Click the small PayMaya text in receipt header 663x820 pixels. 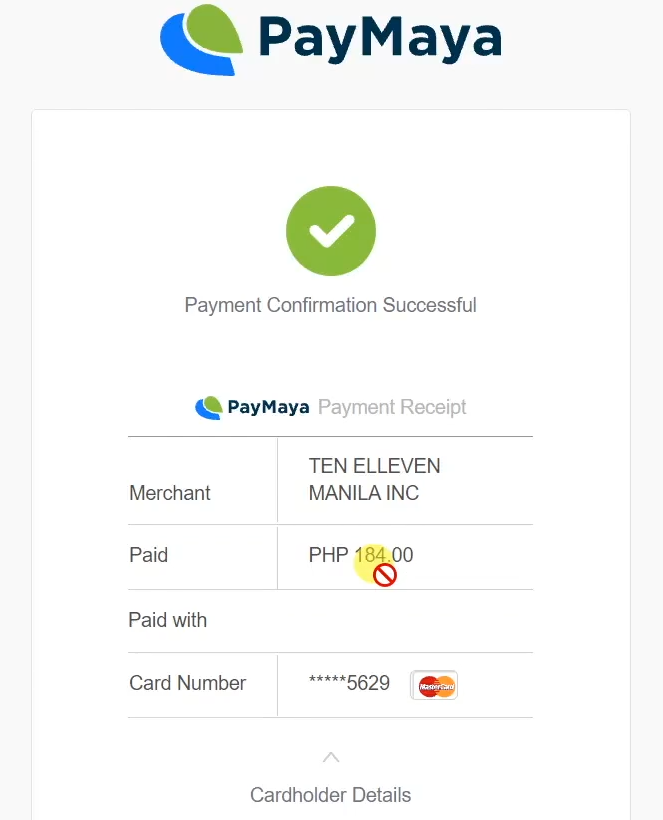point(268,407)
